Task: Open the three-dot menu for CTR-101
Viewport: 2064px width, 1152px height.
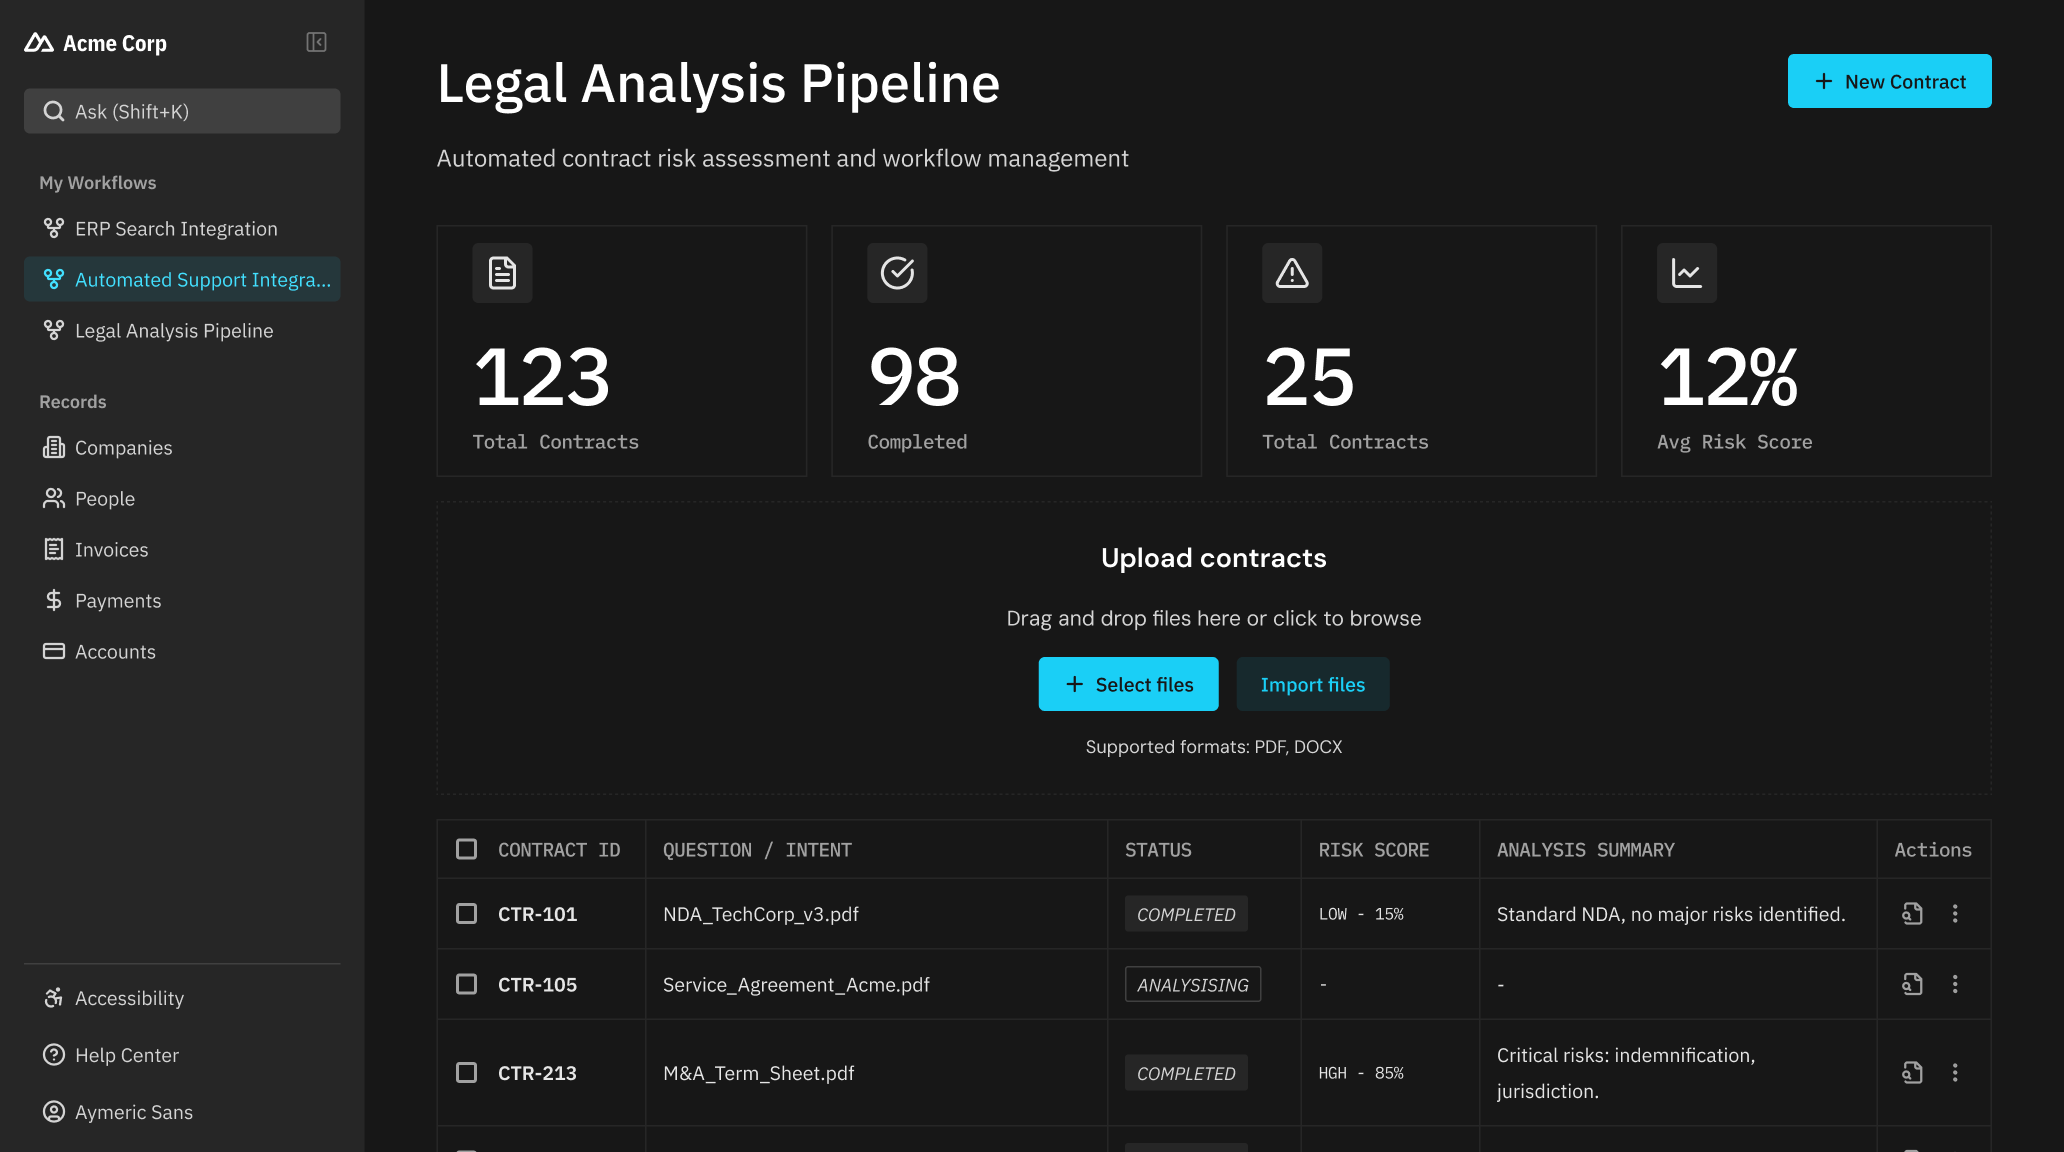Action: [x=1955, y=914]
